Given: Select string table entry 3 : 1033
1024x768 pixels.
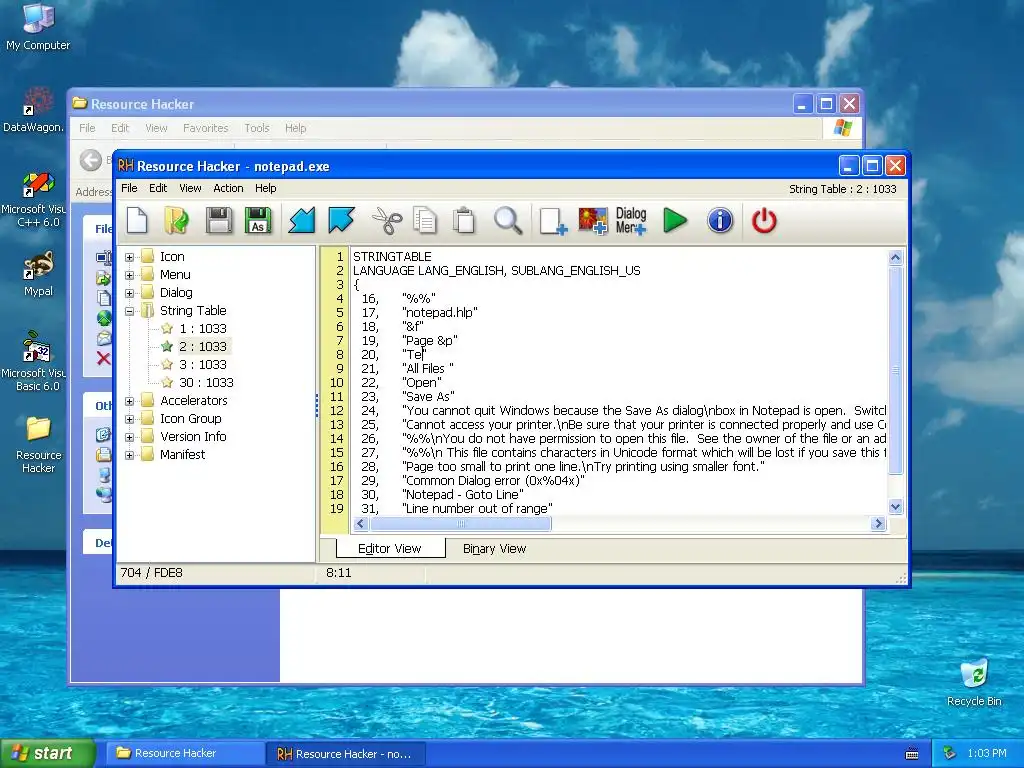Looking at the screenshot, I should (202, 364).
